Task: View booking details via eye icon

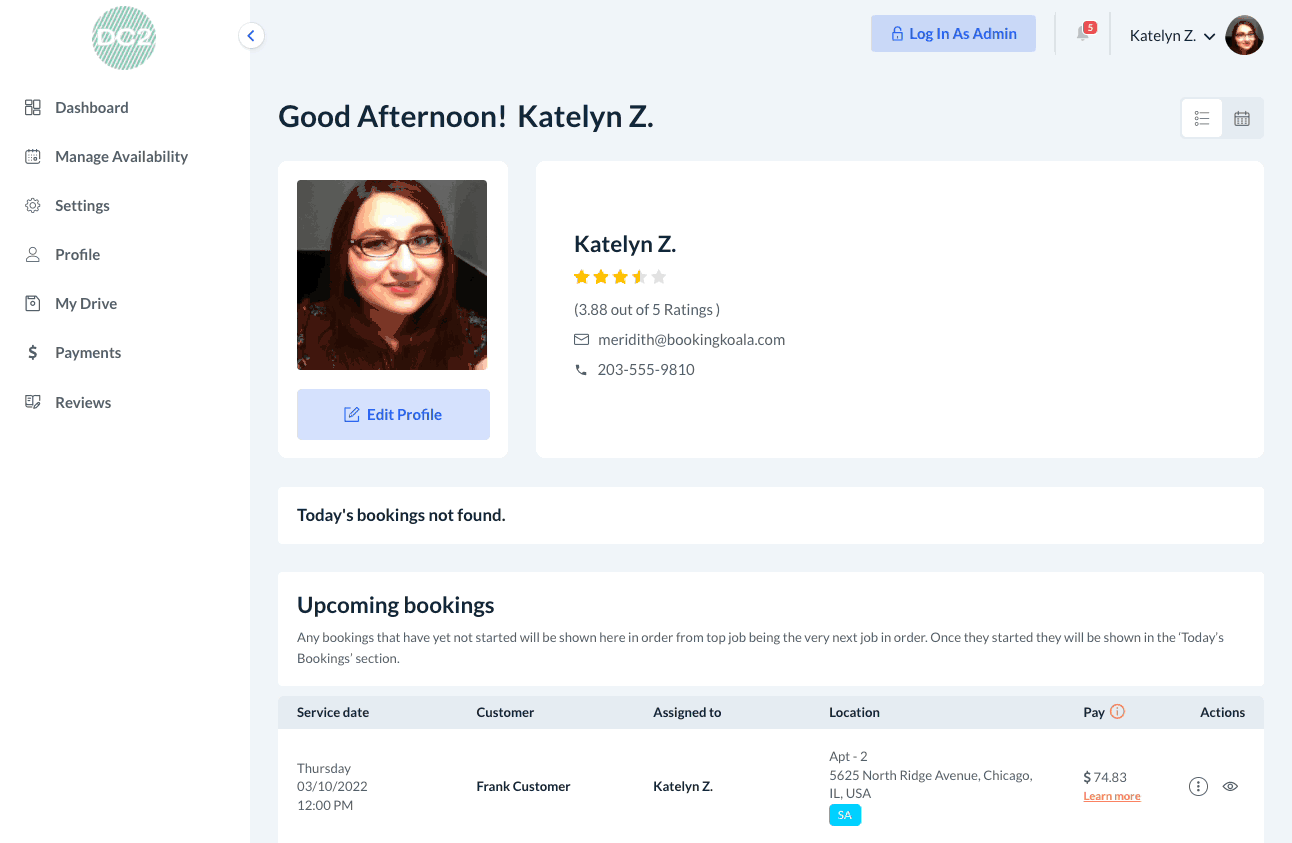Action: pyautogui.click(x=1231, y=786)
